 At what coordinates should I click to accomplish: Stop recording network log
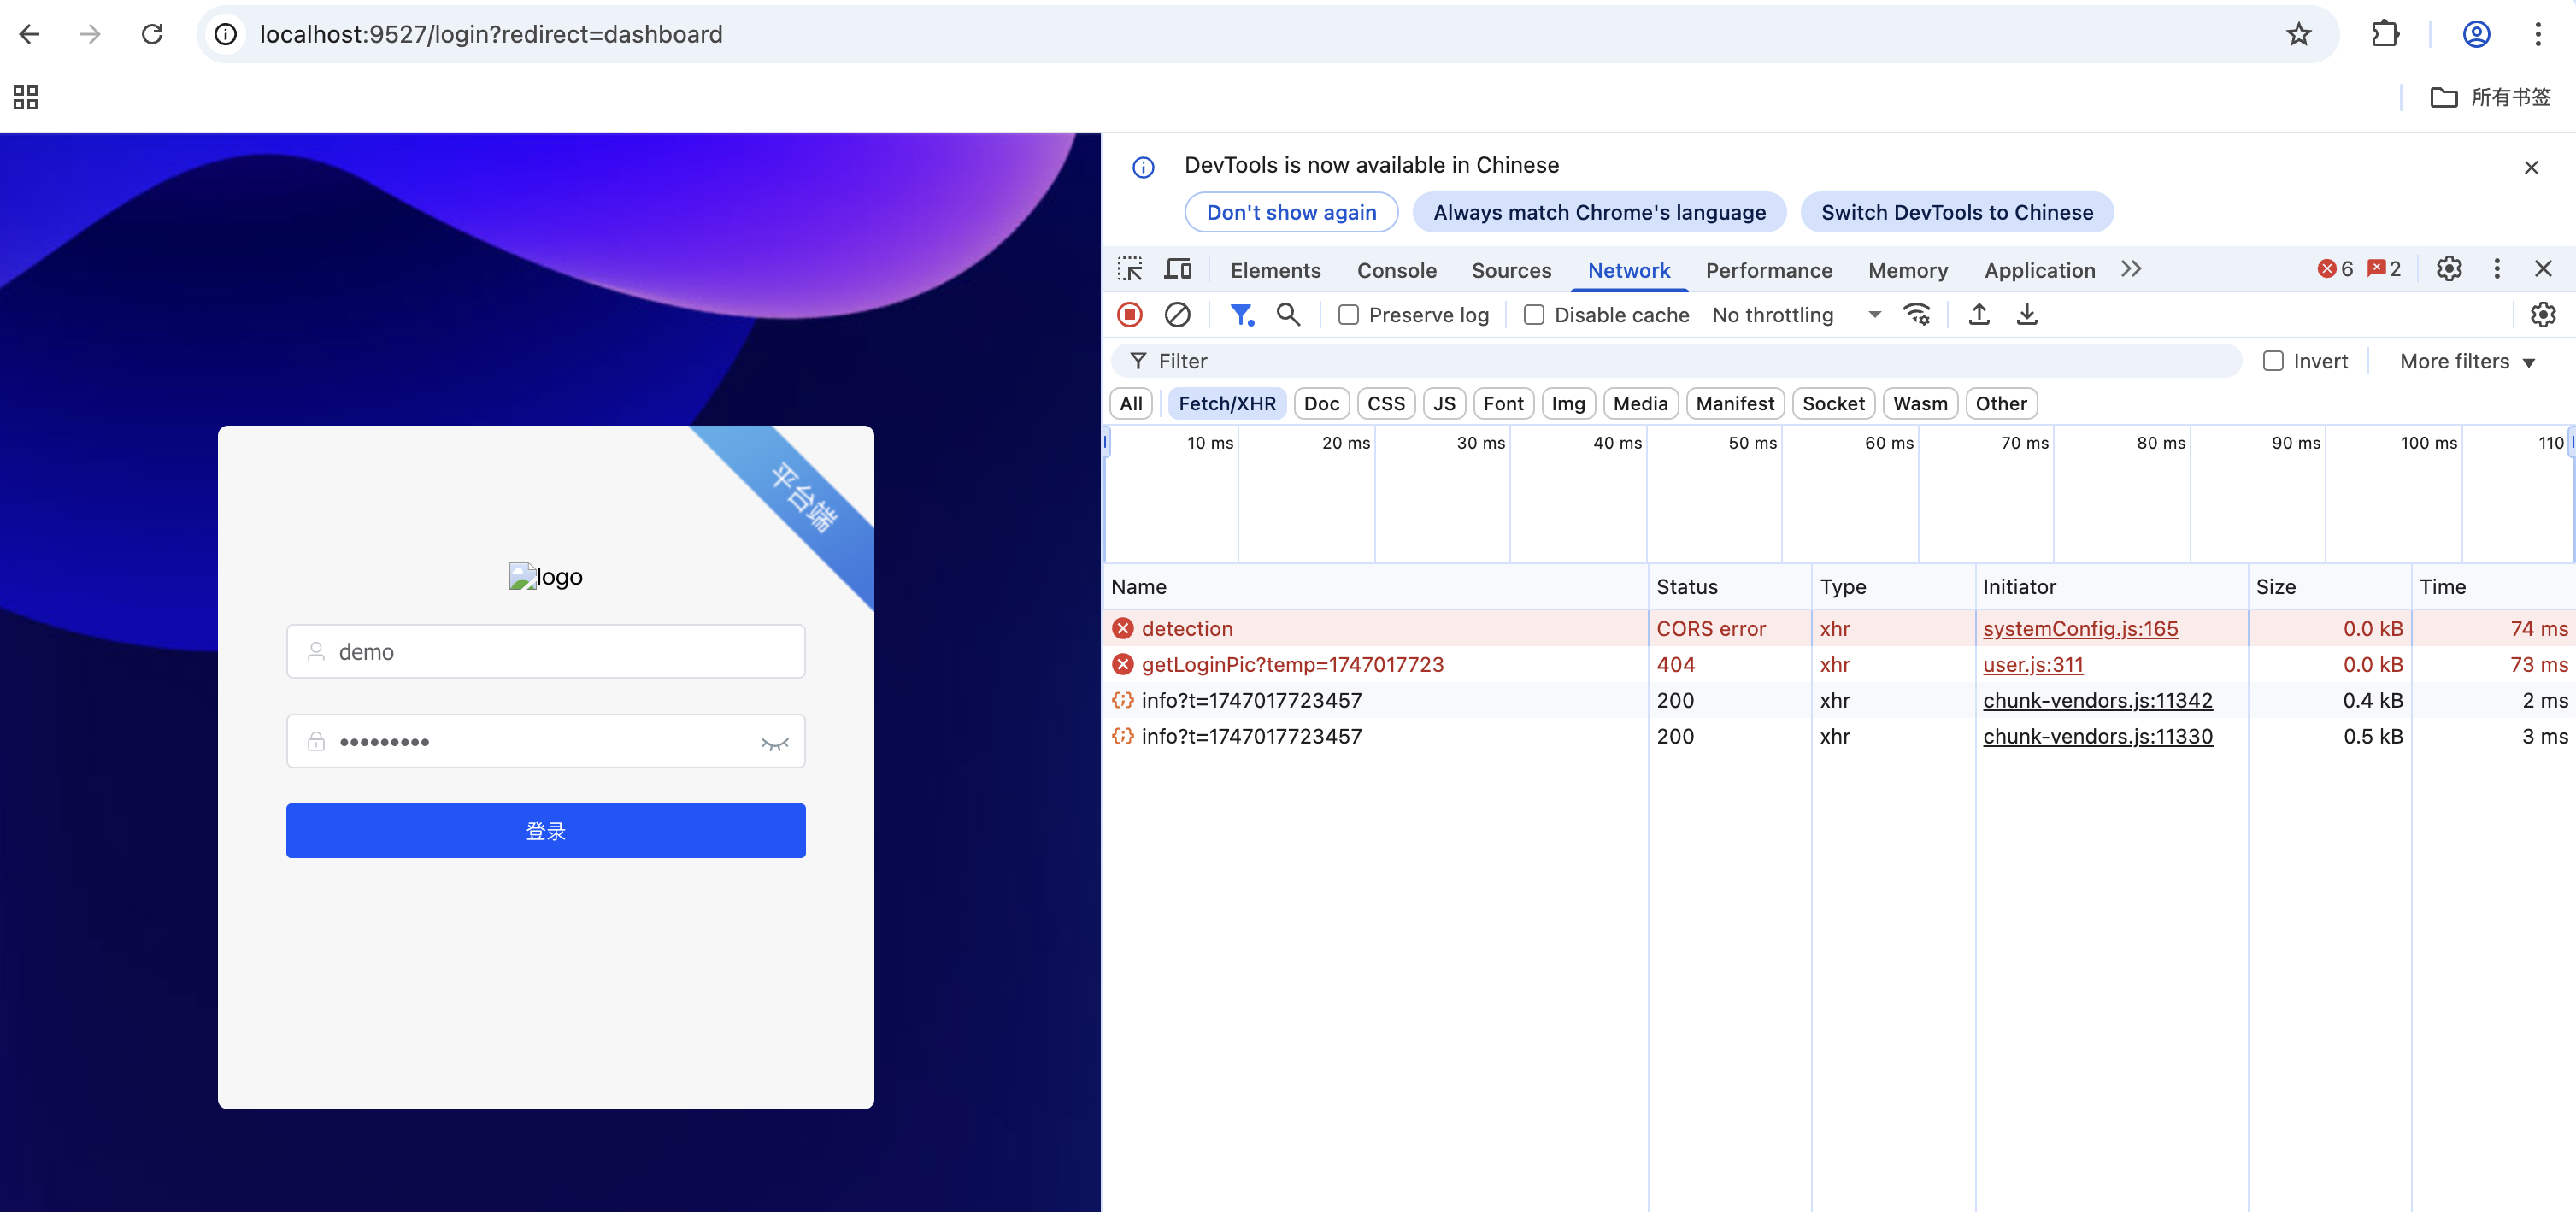click(x=1130, y=315)
